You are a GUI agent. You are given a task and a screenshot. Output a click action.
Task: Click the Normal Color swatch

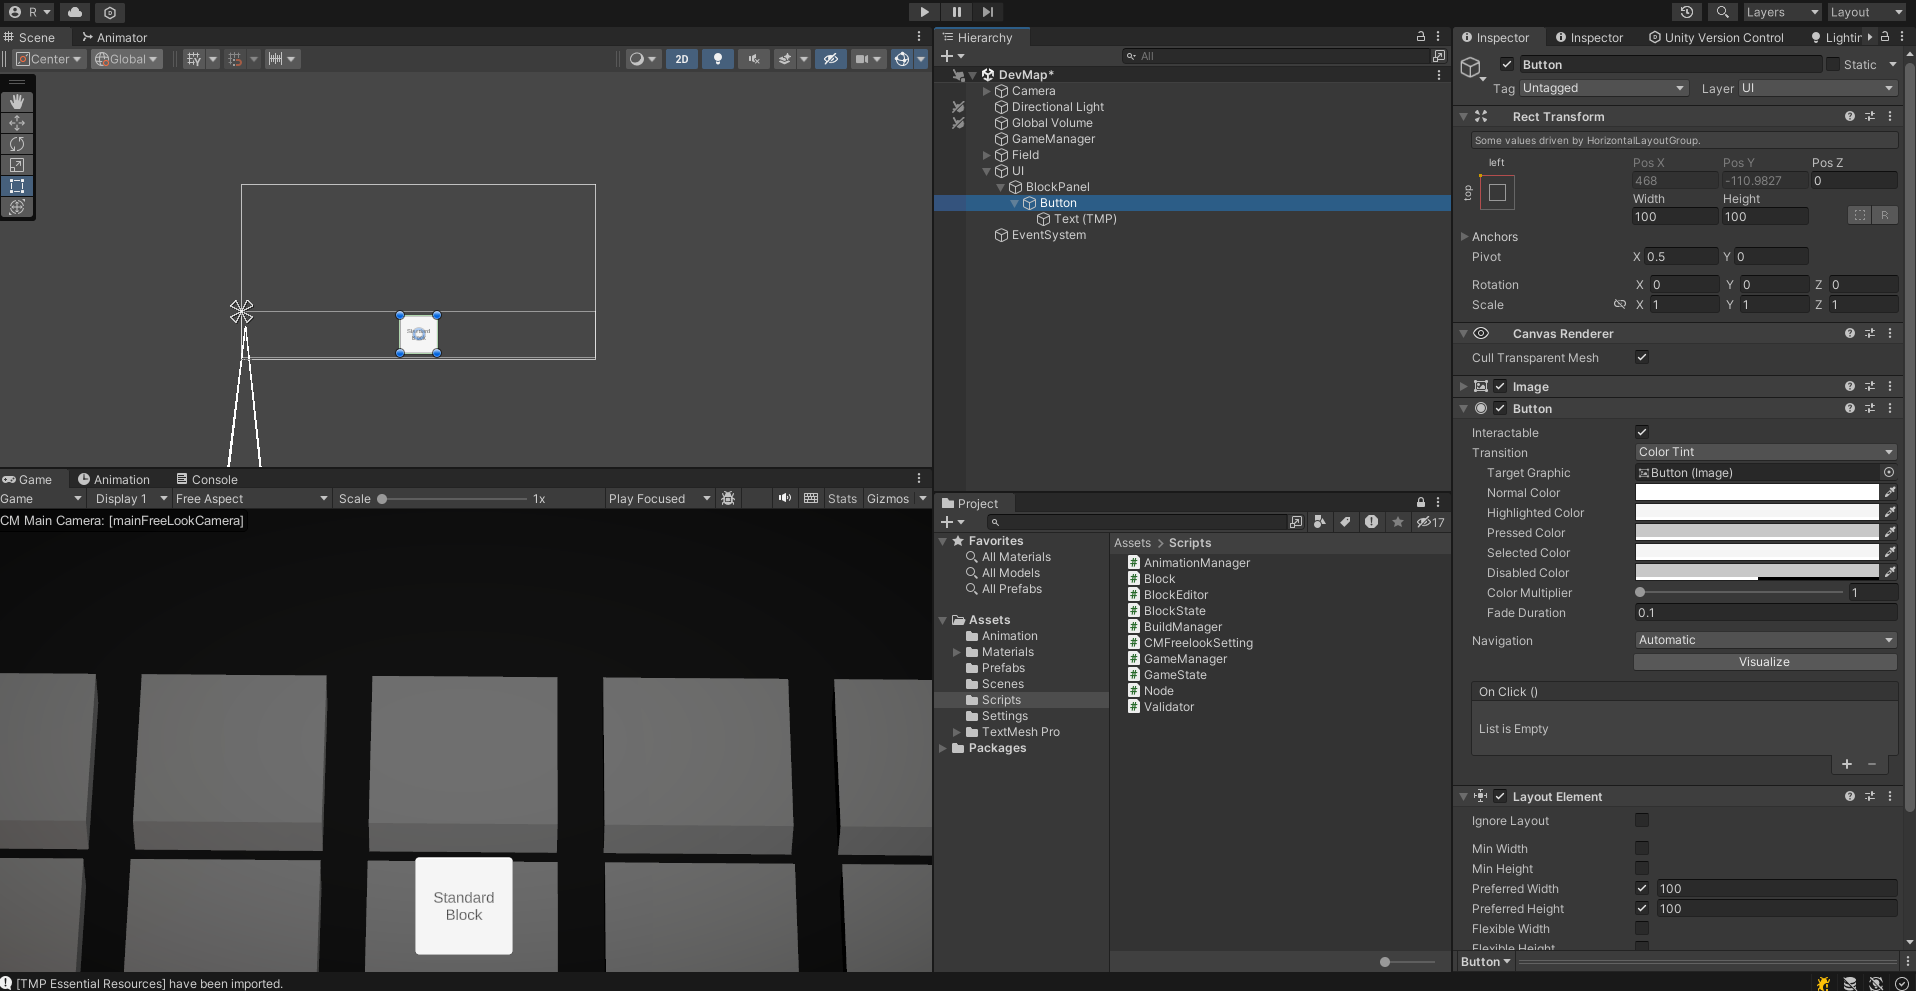[1757, 492]
